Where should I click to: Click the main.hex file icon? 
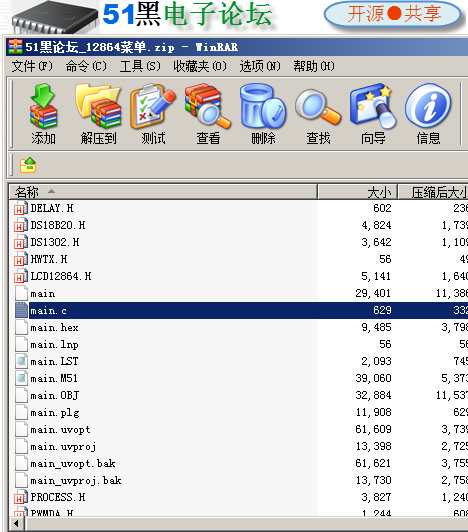(x=21, y=327)
